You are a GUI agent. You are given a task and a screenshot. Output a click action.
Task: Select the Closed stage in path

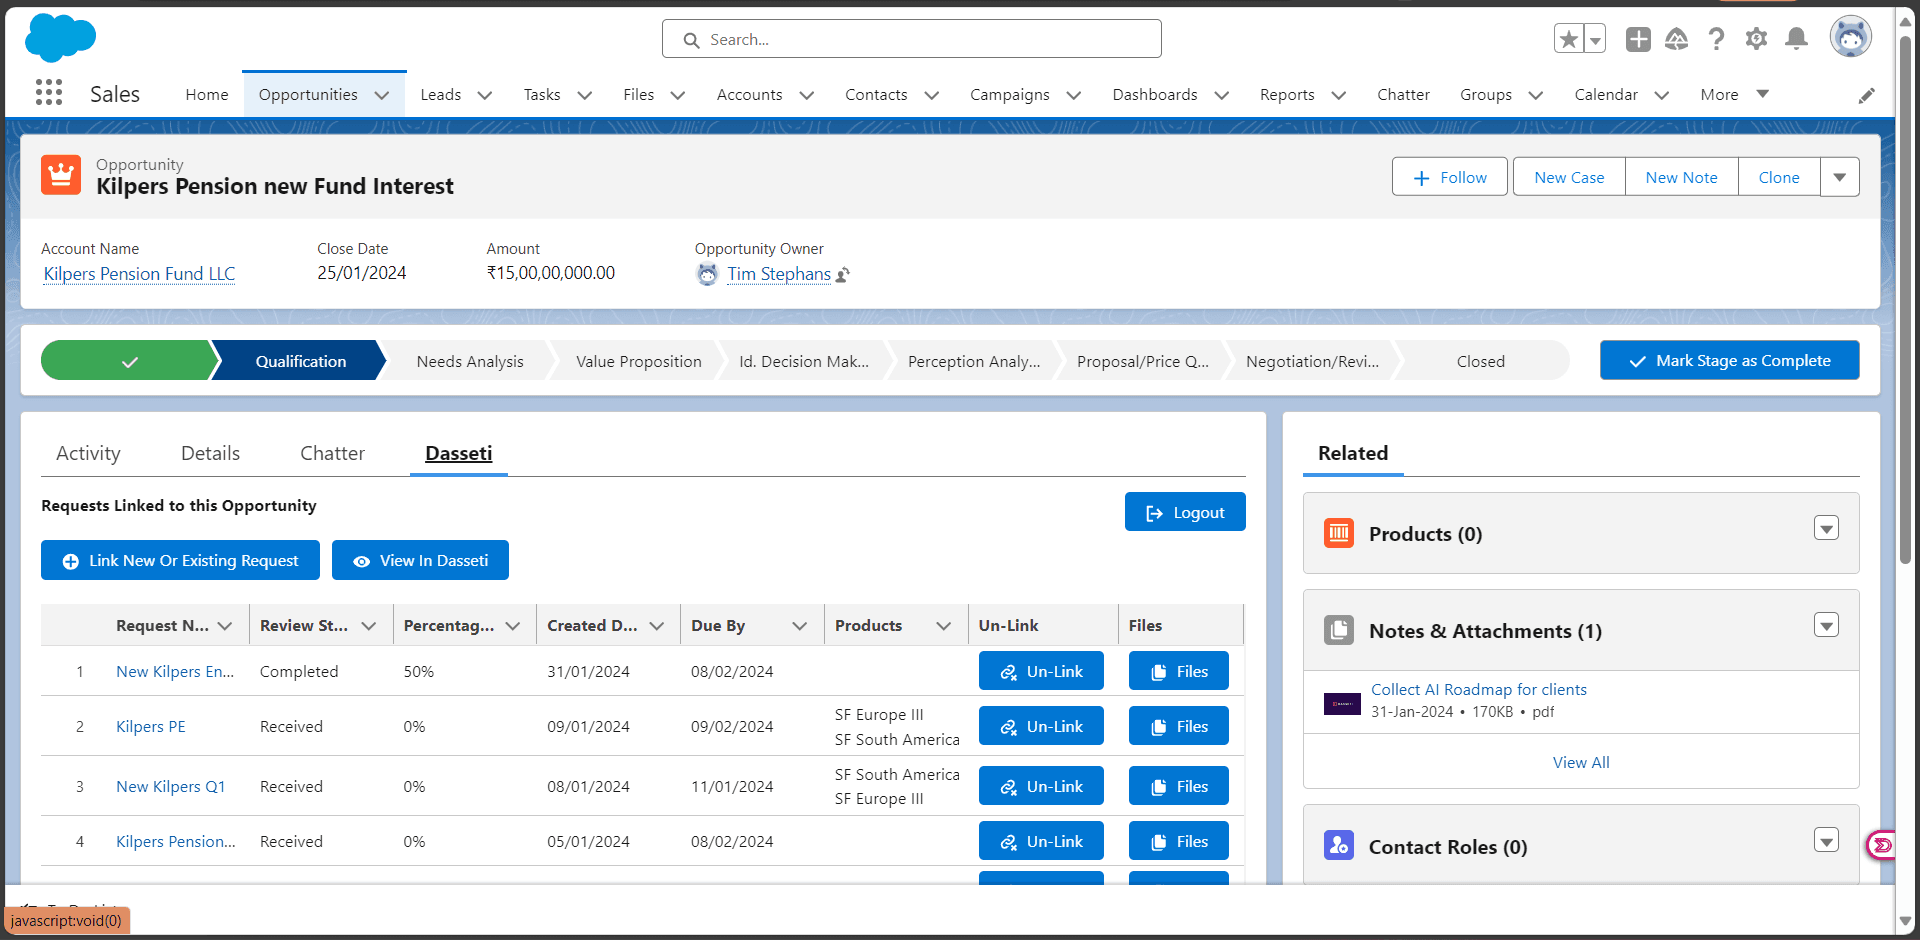click(1480, 361)
